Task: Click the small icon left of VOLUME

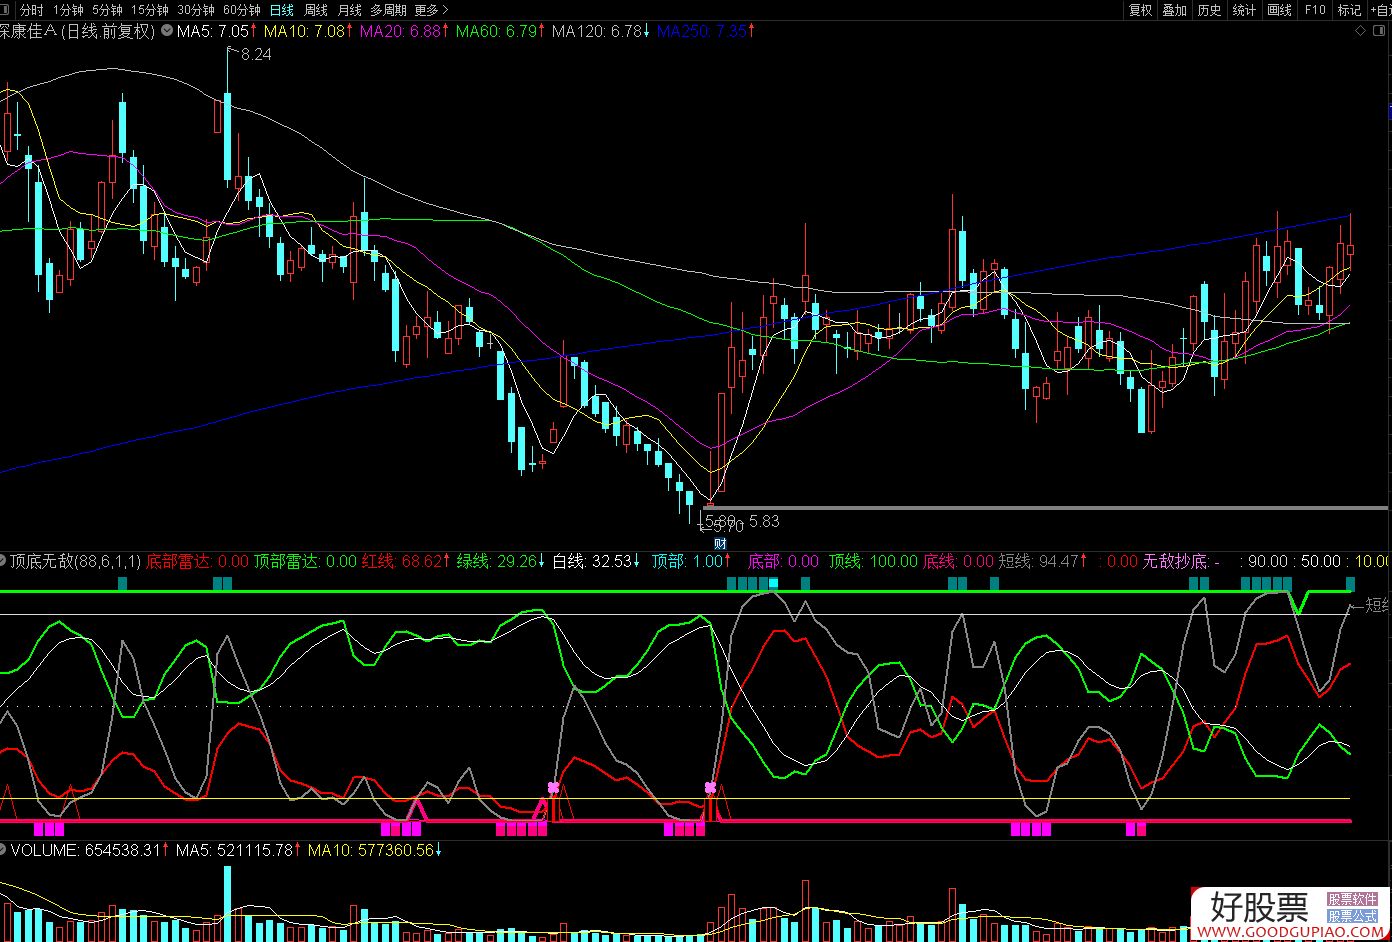Action: (x=4, y=850)
